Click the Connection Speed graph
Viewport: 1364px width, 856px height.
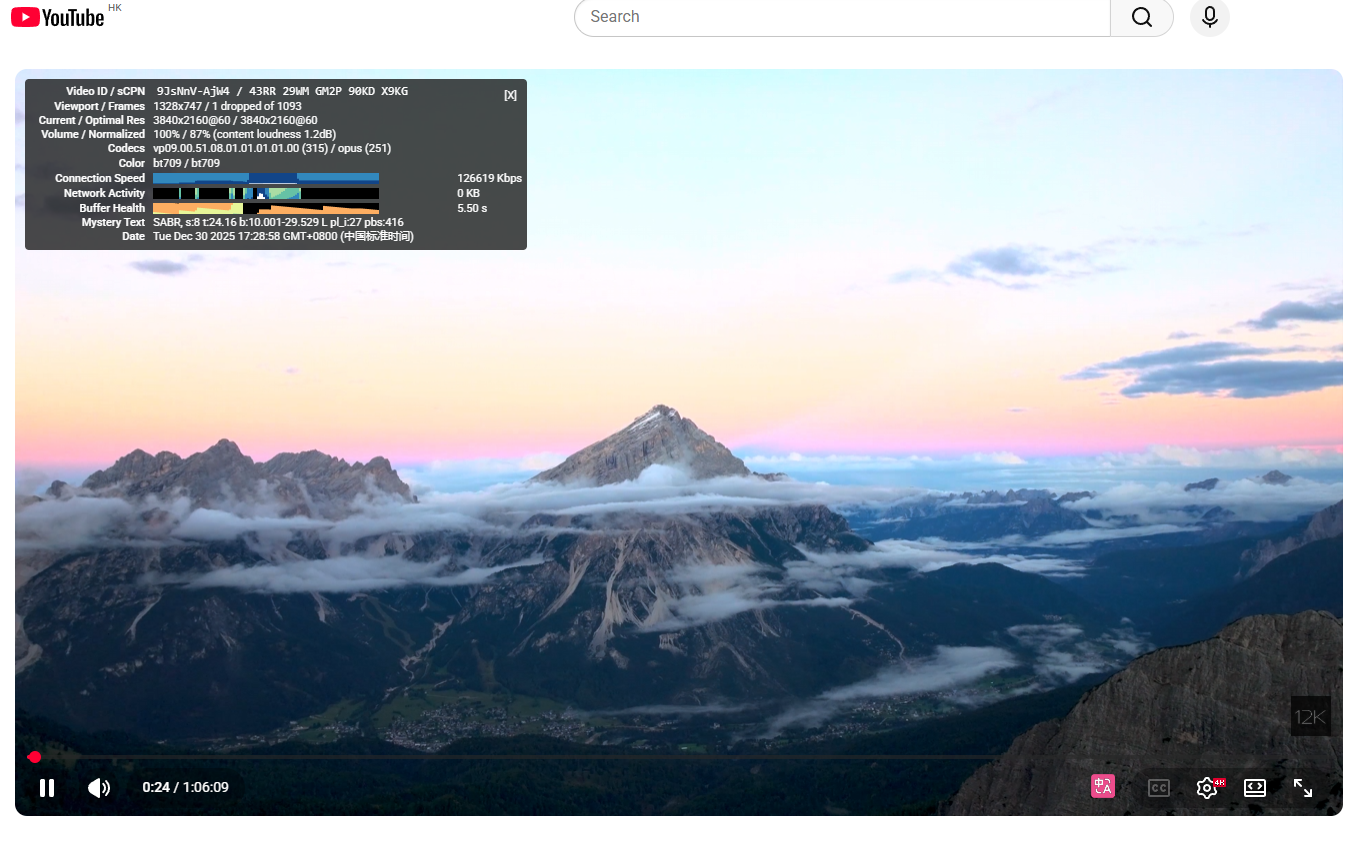(265, 178)
